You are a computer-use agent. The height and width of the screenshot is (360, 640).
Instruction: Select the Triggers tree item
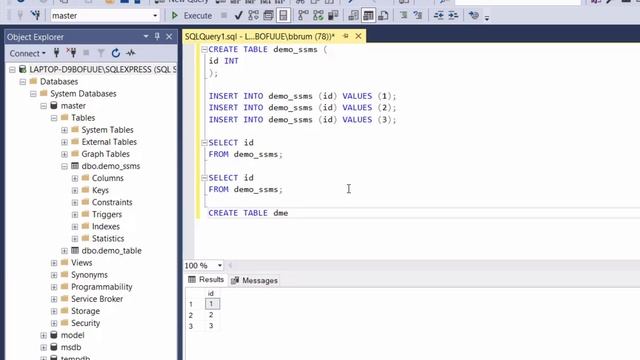[x=107, y=214]
